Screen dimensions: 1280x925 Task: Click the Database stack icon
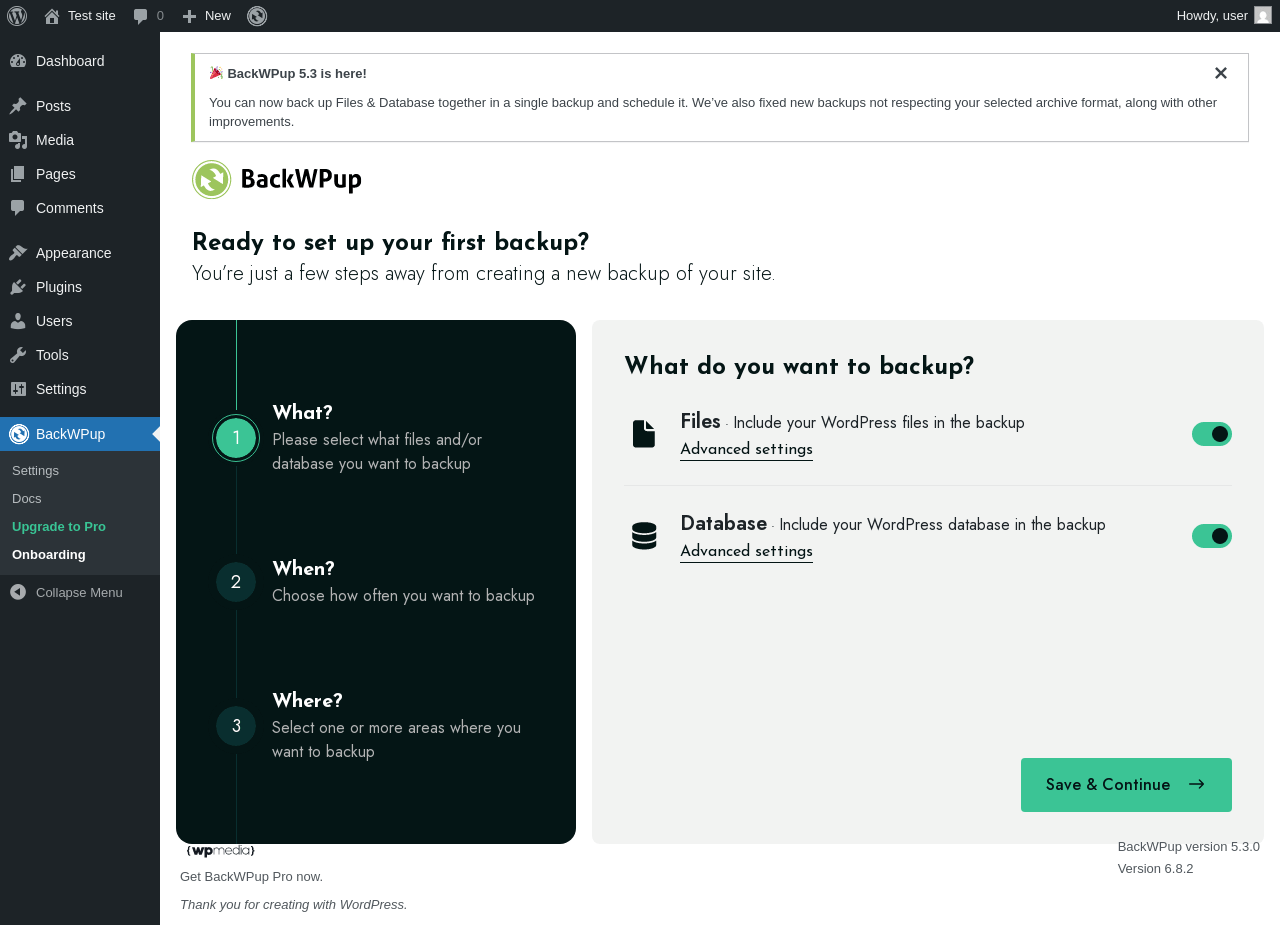[x=644, y=536]
